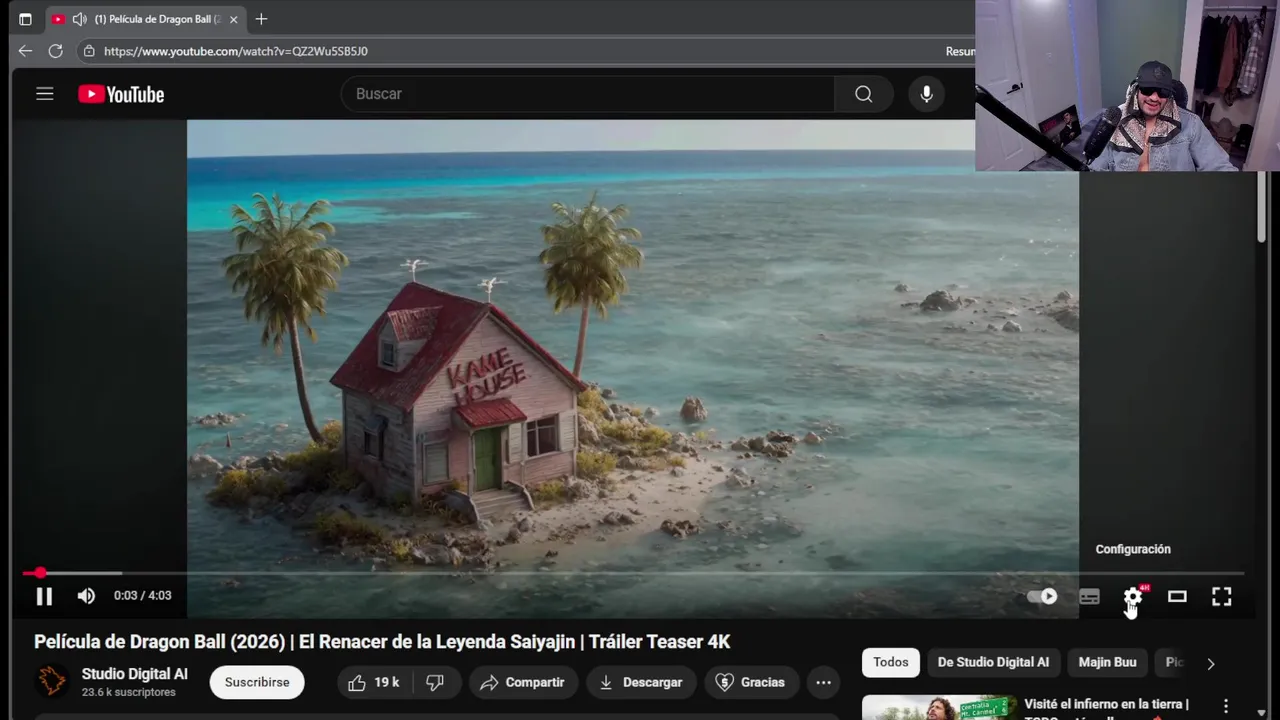Click the 0:03 / 4:03 time display
Image resolution: width=1280 pixels, height=720 pixels.
pyautogui.click(x=142, y=596)
